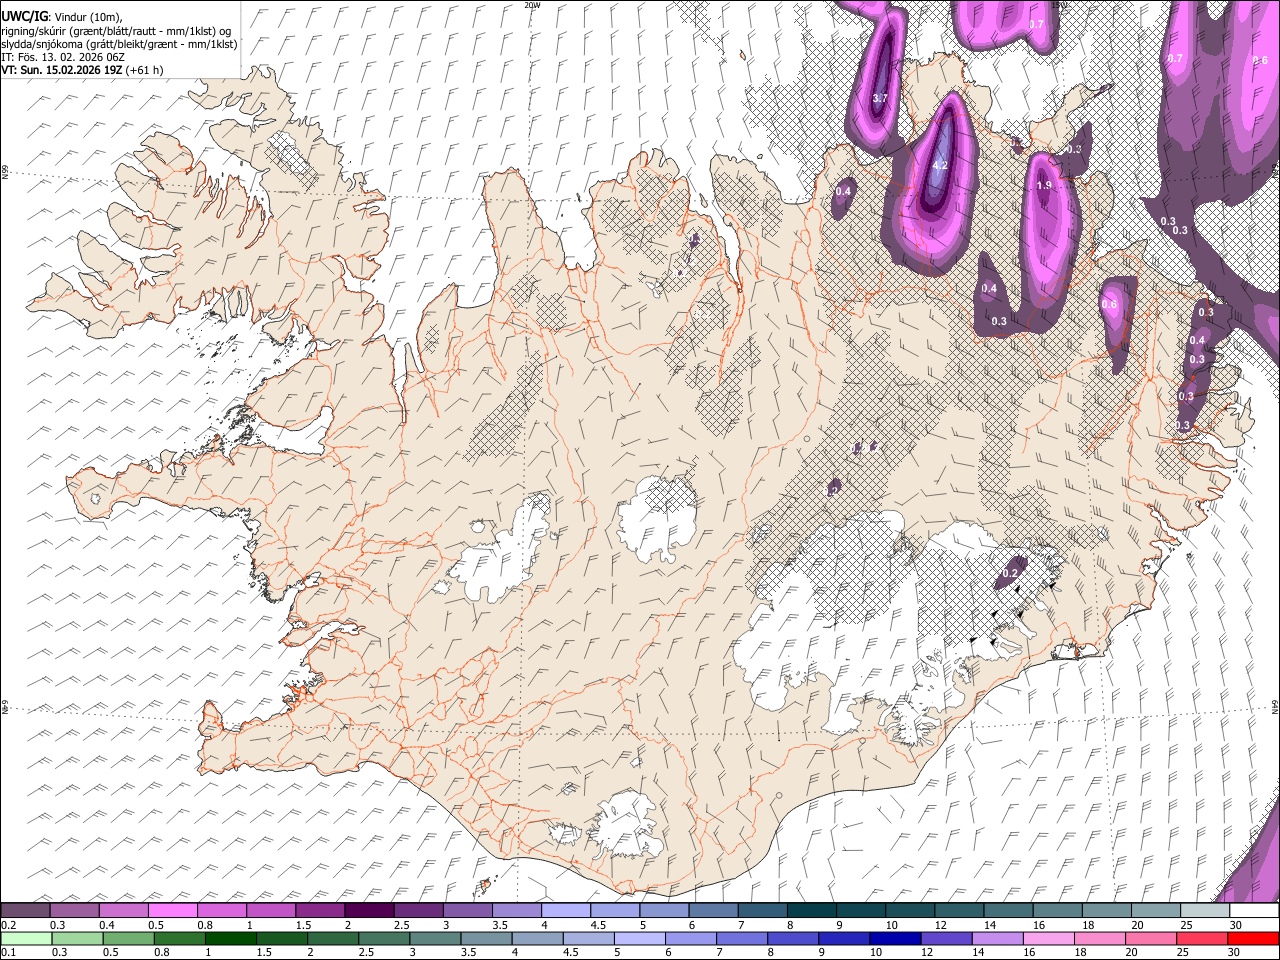Click the '0.2' label under the upper scale

pos(8,925)
